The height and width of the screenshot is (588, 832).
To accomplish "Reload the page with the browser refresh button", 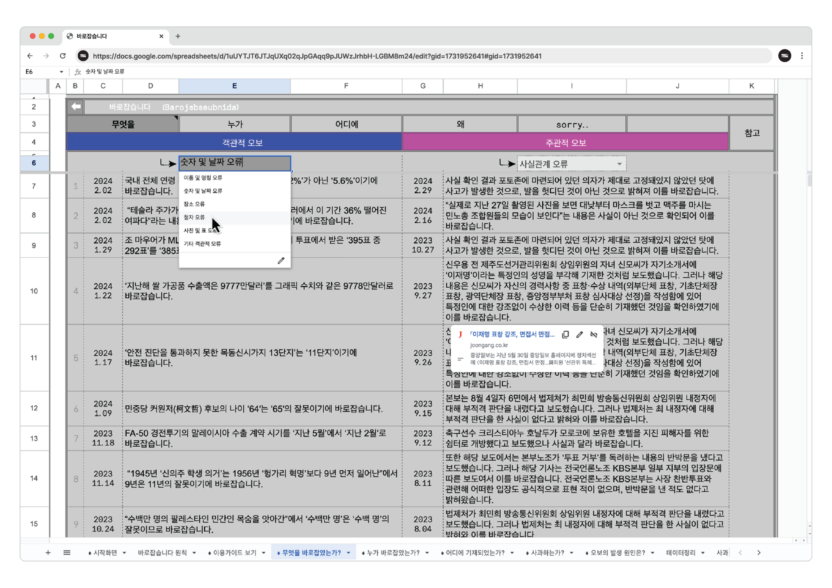I will point(63,56).
